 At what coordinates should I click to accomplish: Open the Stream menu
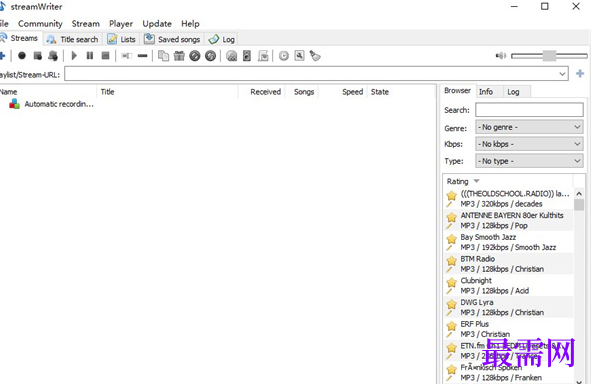(86, 23)
